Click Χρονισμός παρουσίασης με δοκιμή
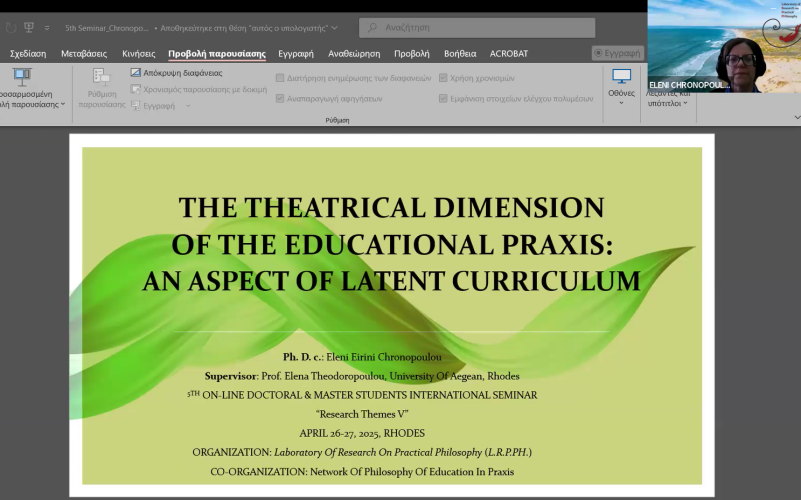This screenshot has width=801, height=500. tap(199, 89)
